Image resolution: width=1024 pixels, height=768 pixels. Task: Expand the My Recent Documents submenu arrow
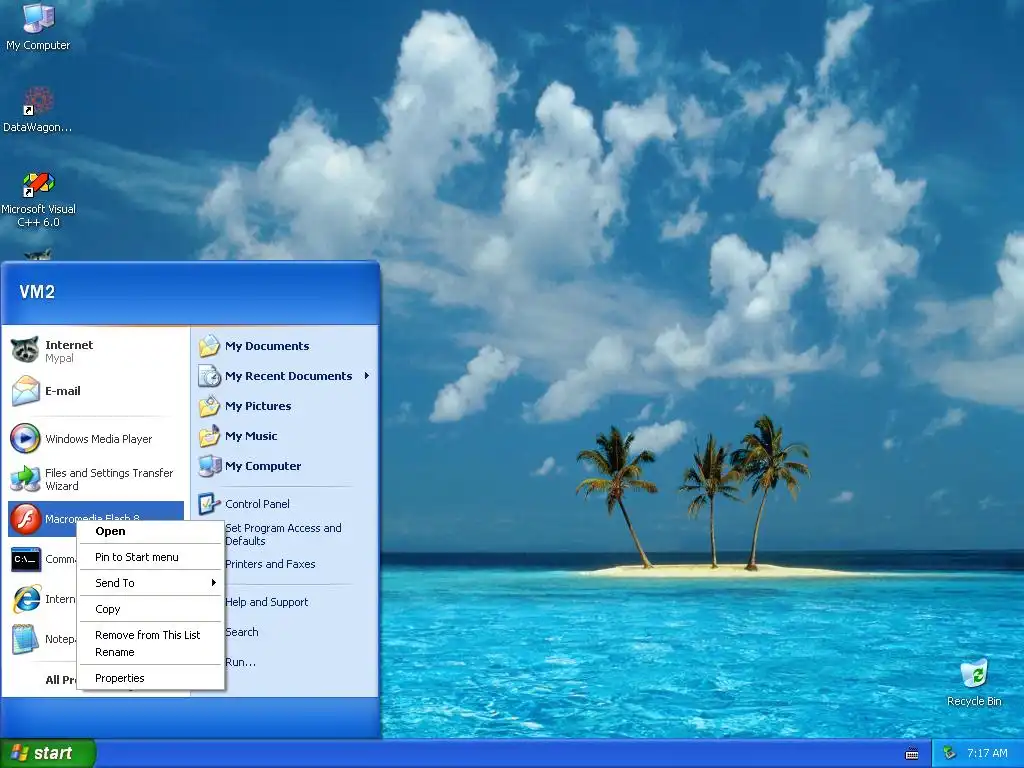(x=367, y=376)
